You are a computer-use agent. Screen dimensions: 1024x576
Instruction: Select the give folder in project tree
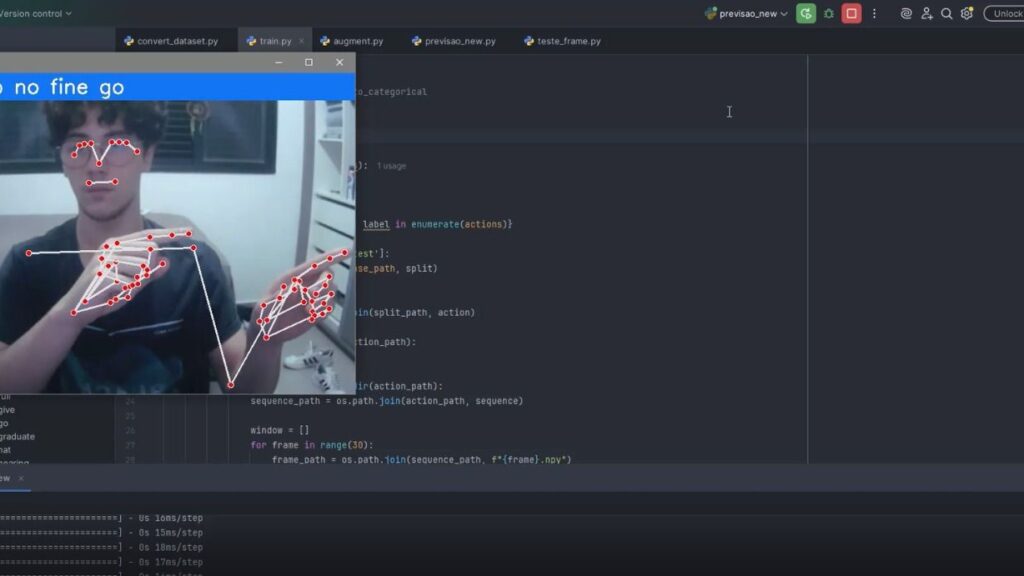pyautogui.click(x=8, y=409)
